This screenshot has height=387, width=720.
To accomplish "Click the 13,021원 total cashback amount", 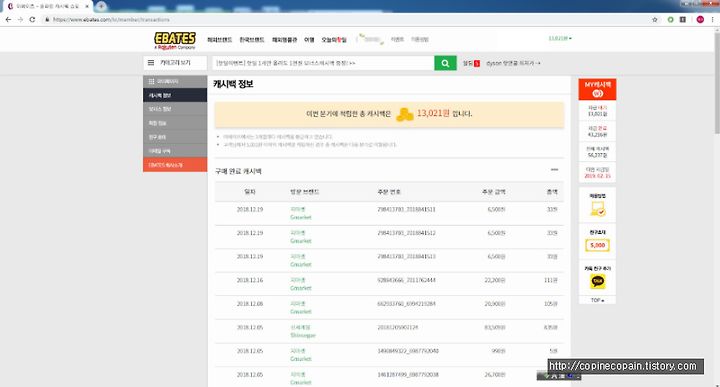I will tap(433, 113).
